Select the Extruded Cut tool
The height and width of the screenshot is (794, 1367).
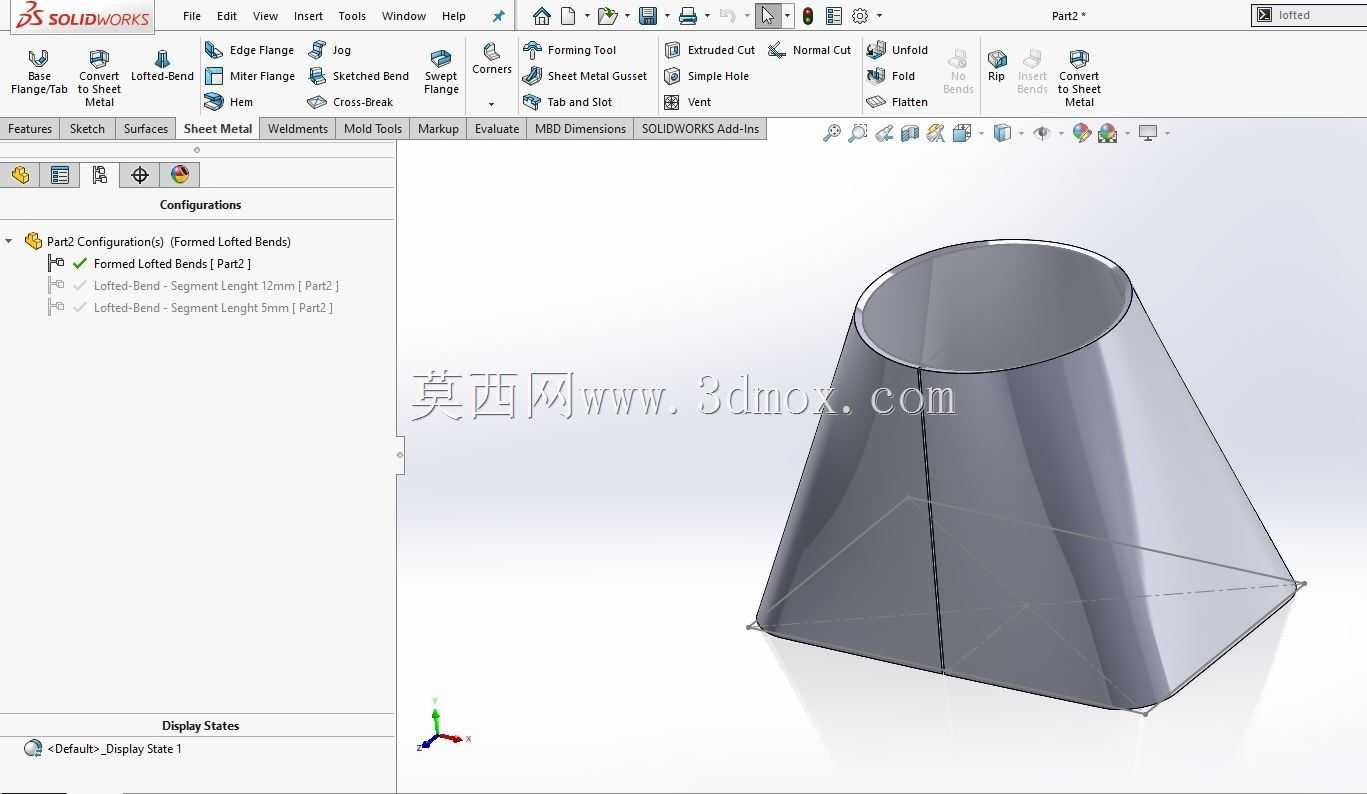tap(710, 50)
